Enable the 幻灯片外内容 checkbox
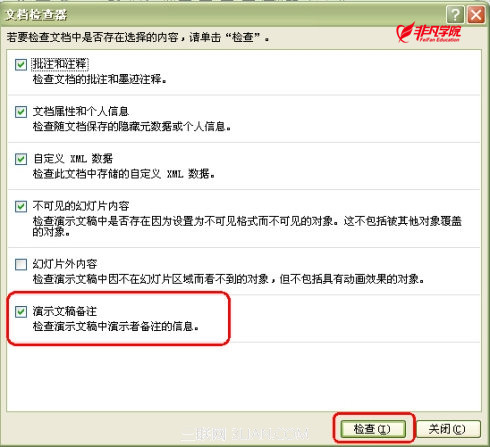 [x=21, y=265]
